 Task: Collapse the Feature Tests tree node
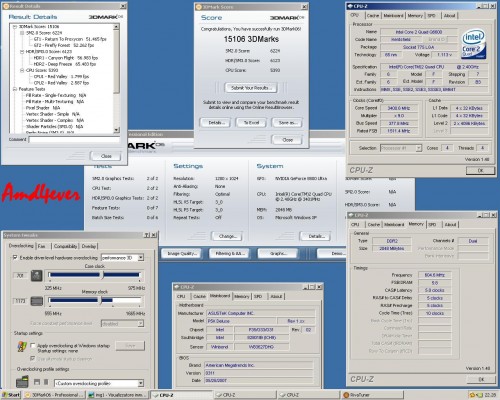pyautogui.click(x=15, y=89)
